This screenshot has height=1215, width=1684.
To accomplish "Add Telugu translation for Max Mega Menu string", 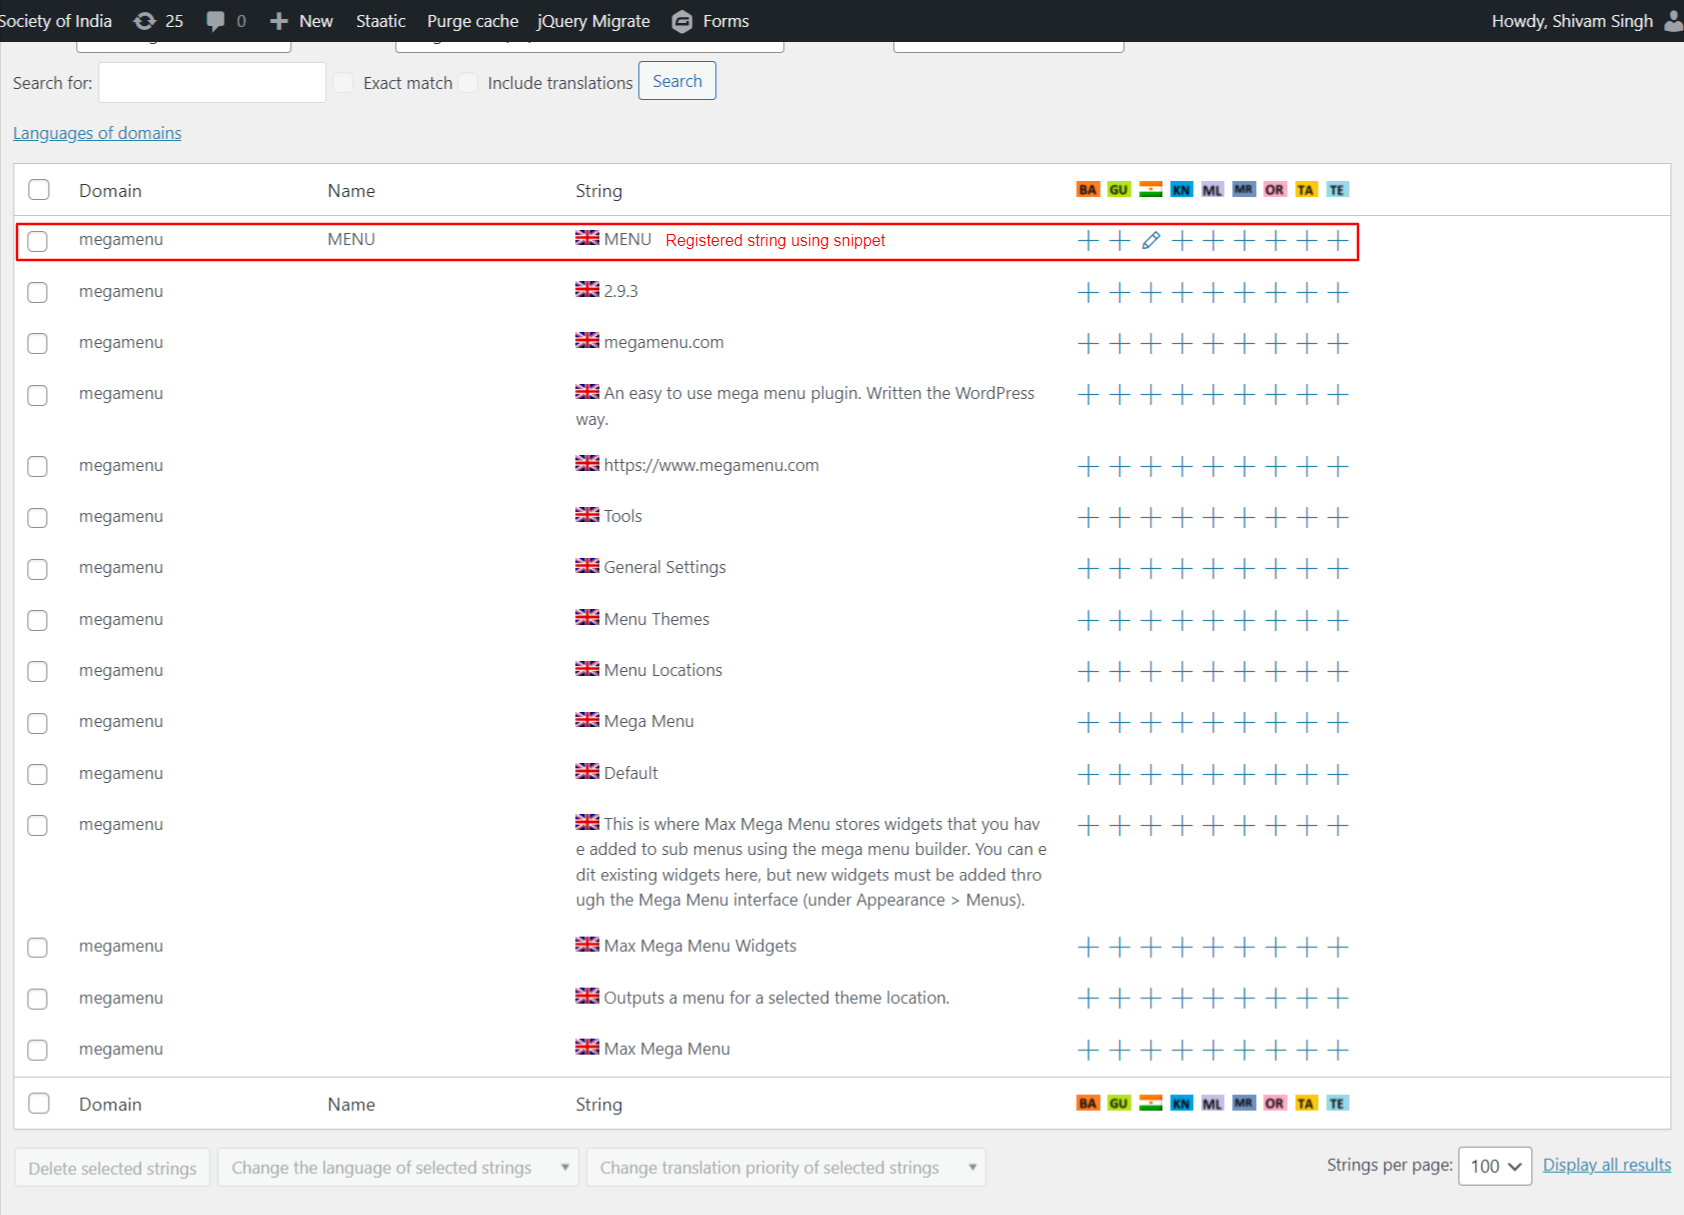I will coord(1338,1050).
